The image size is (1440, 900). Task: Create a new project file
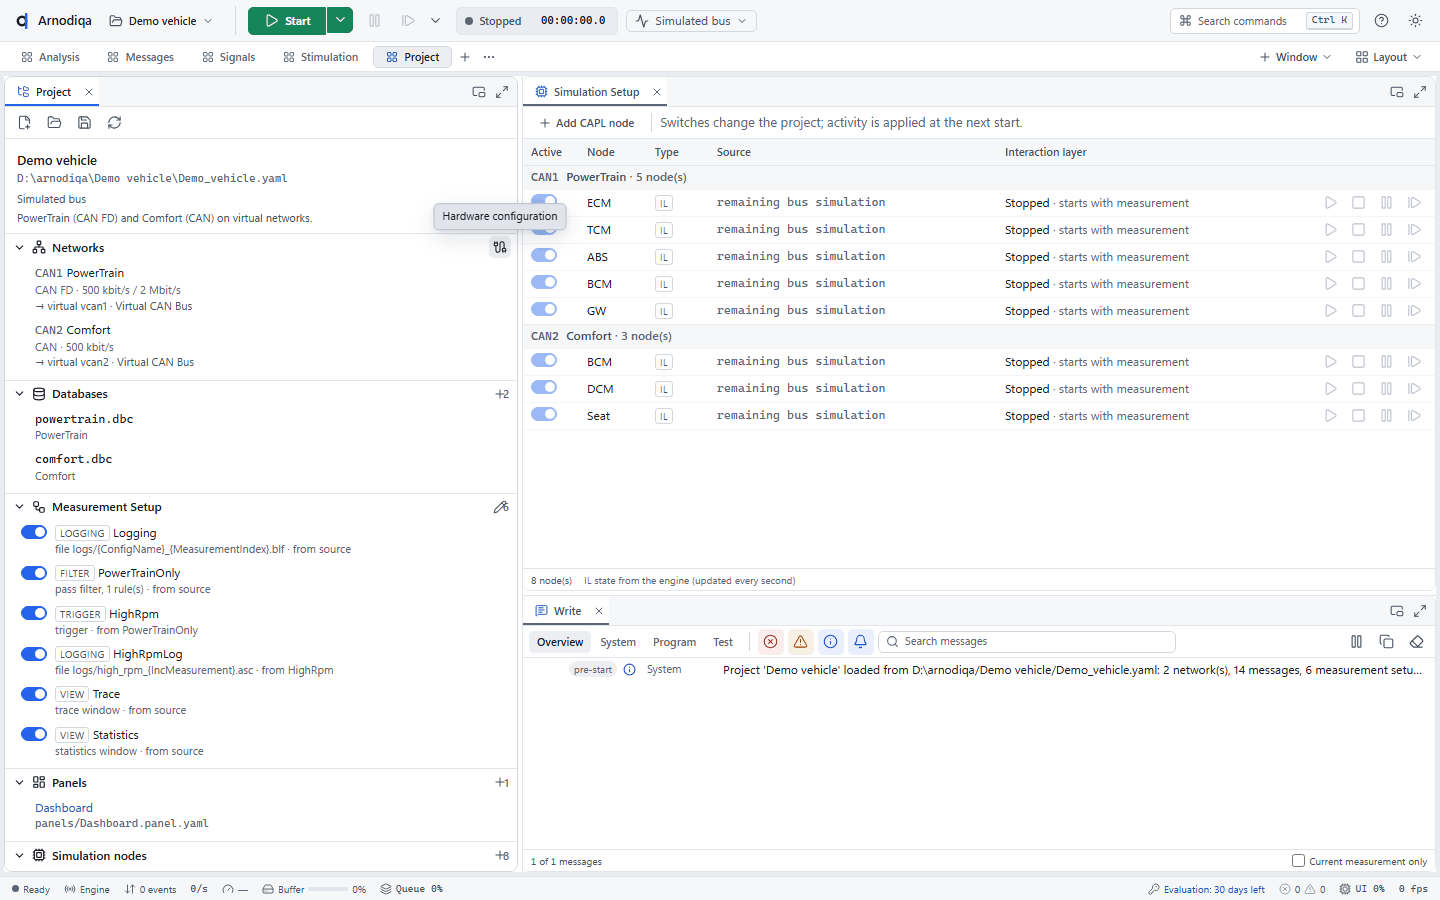(x=25, y=123)
